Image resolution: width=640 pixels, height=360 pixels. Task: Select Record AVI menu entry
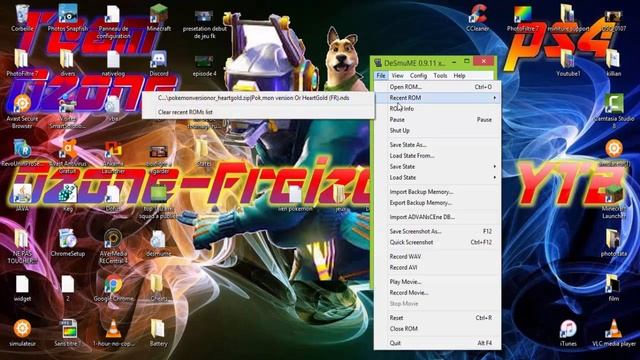(x=438, y=267)
